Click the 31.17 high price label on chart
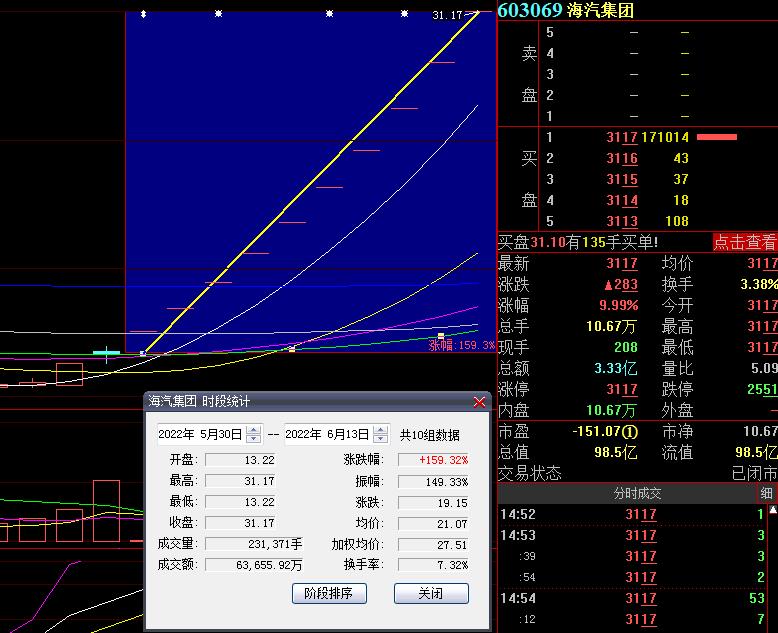The image size is (778, 633). (x=448, y=15)
